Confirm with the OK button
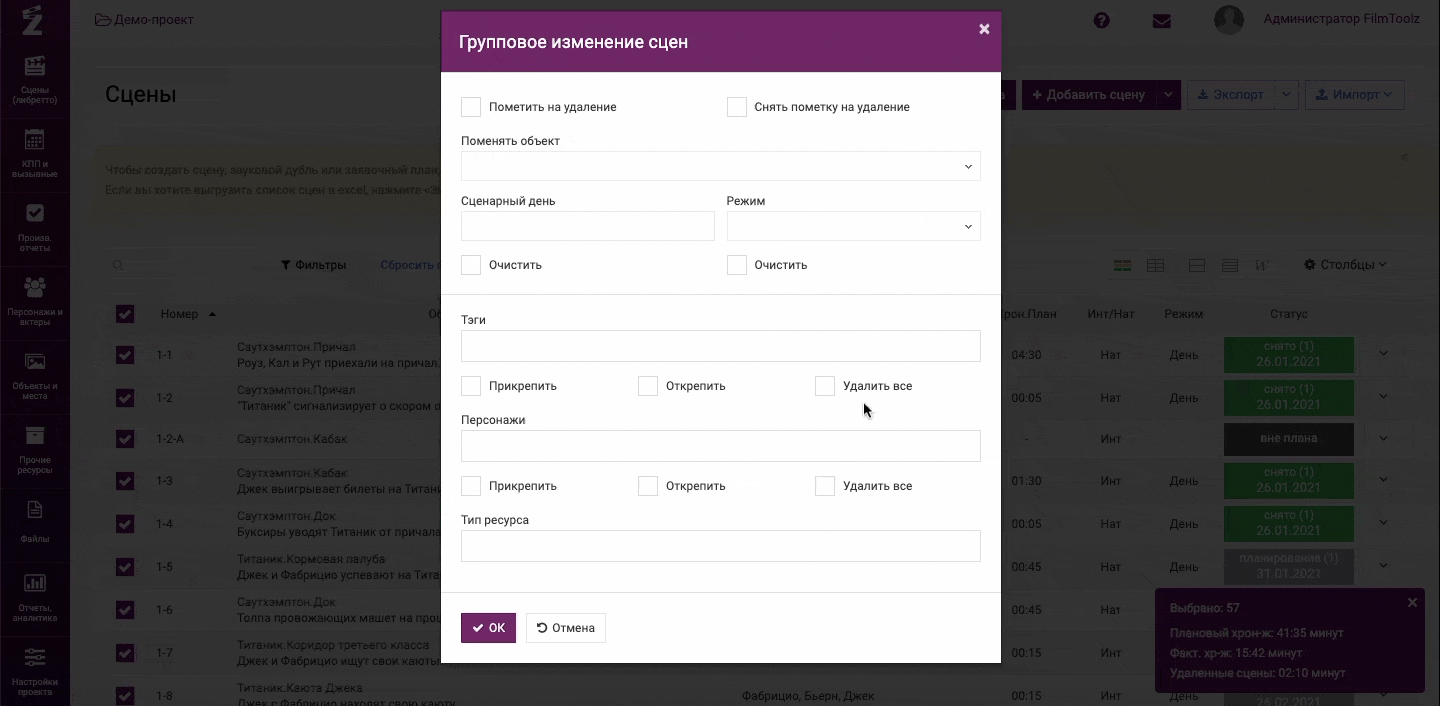This screenshot has width=1440, height=706. click(x=488, y=628)
